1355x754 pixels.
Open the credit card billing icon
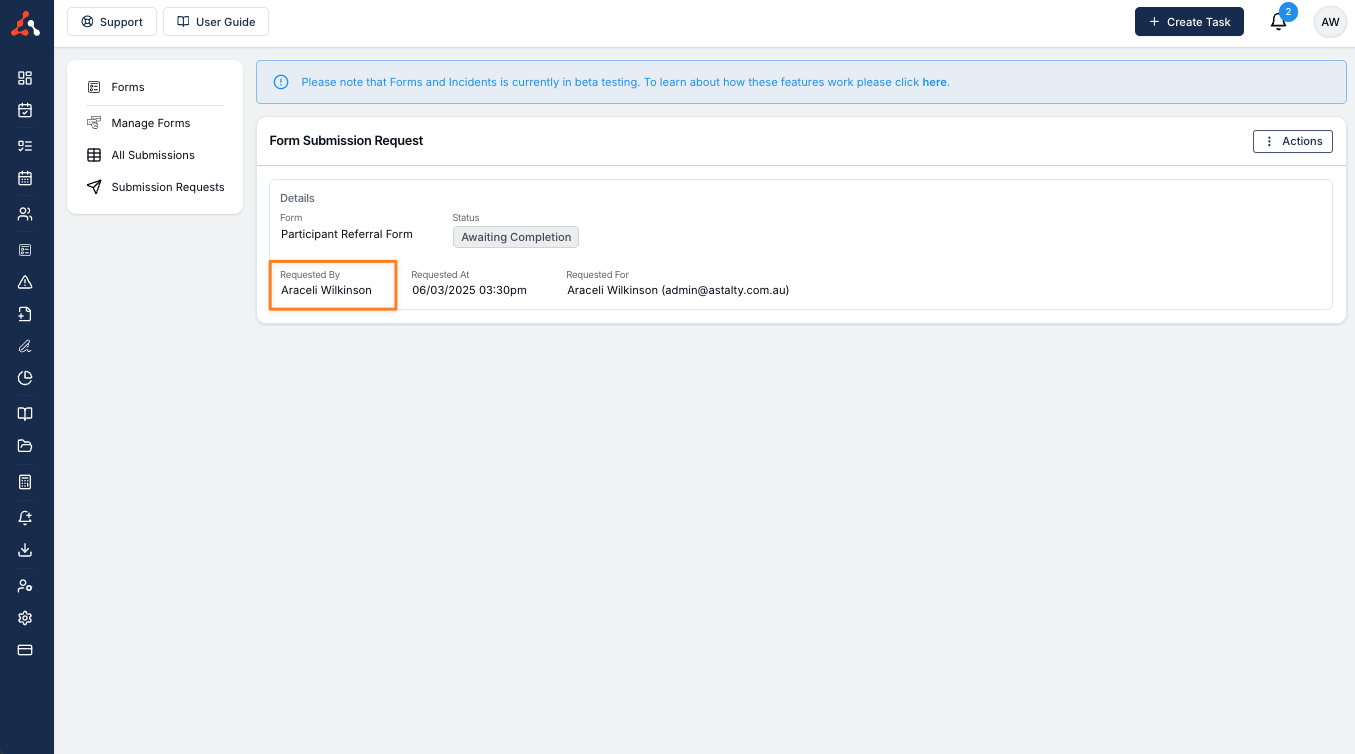[25, 650]
